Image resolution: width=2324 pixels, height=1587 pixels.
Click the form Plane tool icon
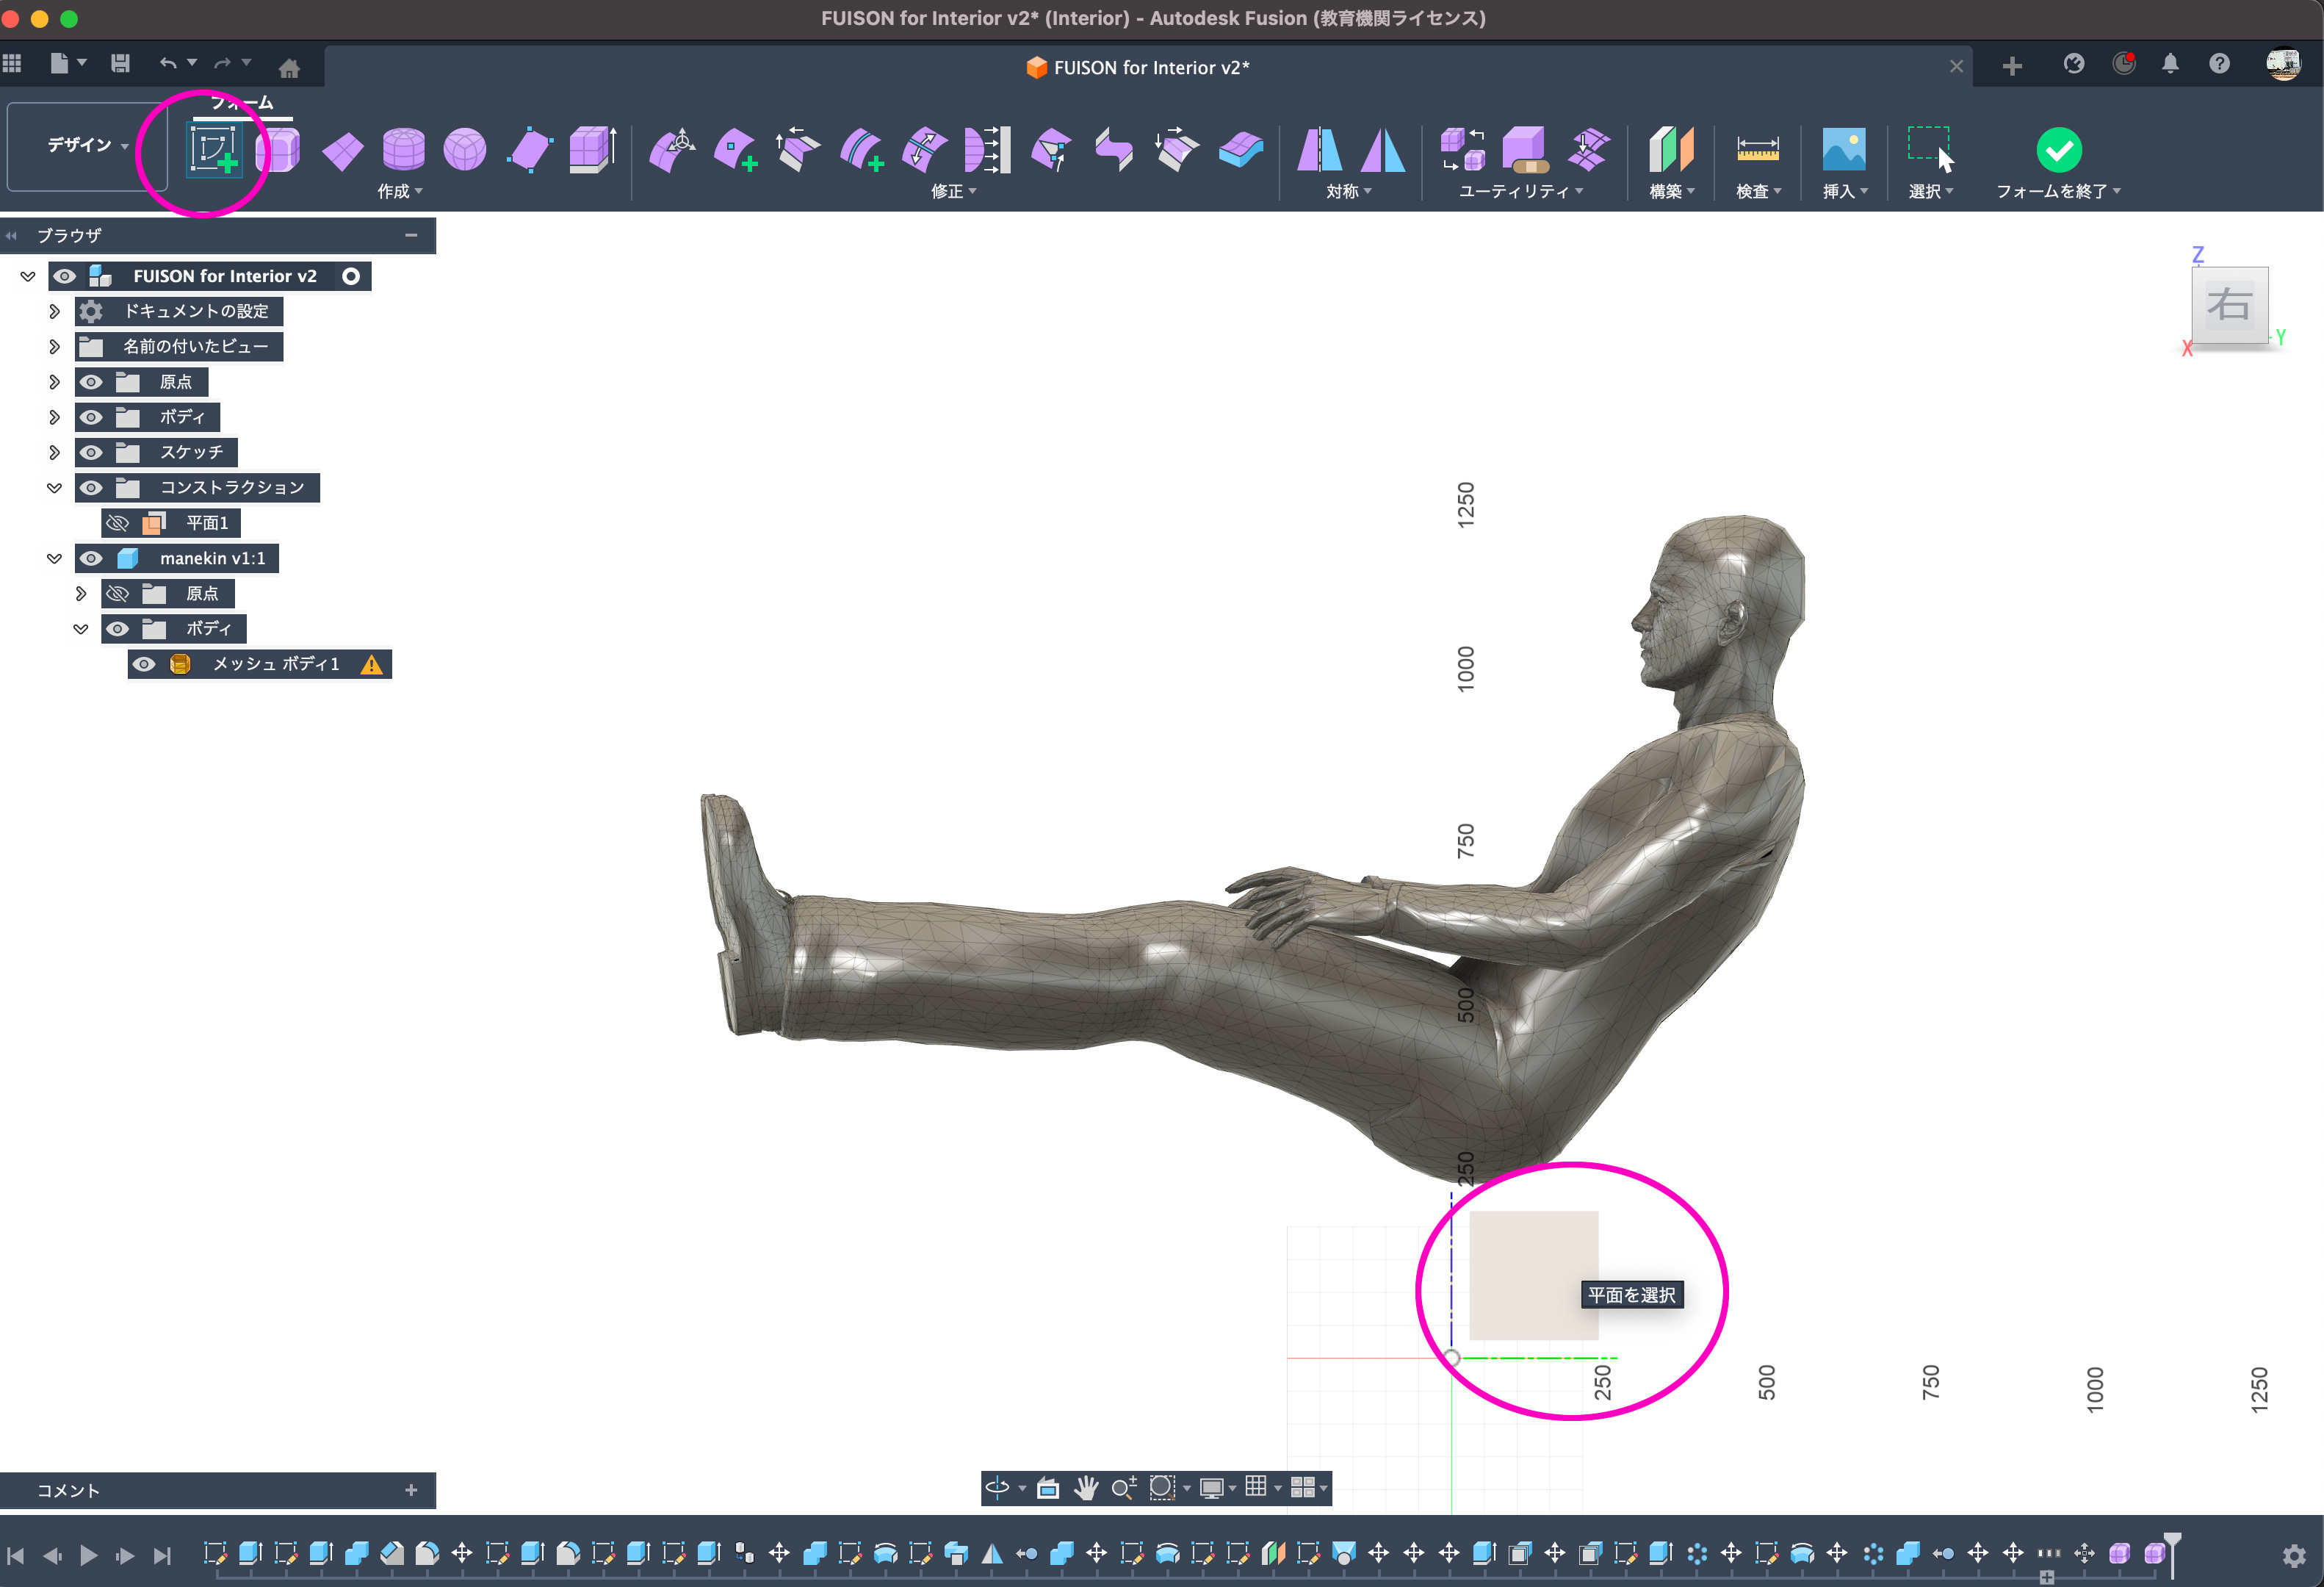coord(342,151)
